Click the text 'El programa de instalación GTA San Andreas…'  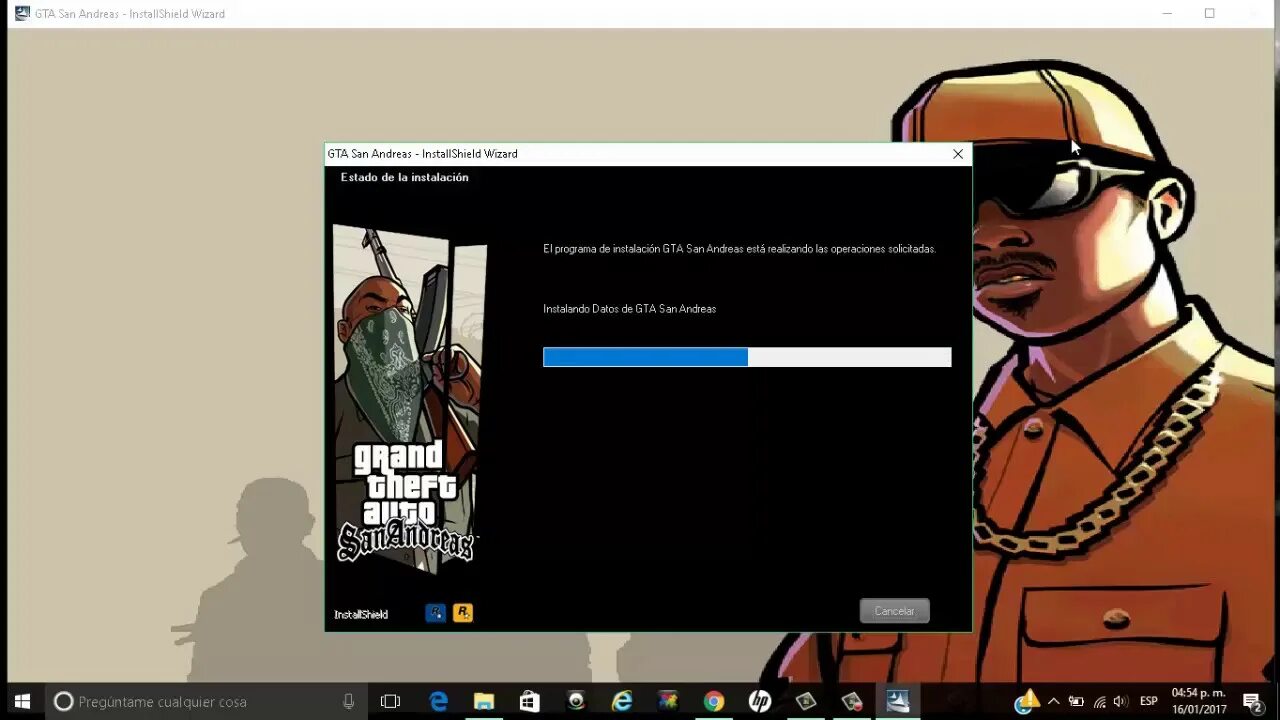(x=739, y=249)
